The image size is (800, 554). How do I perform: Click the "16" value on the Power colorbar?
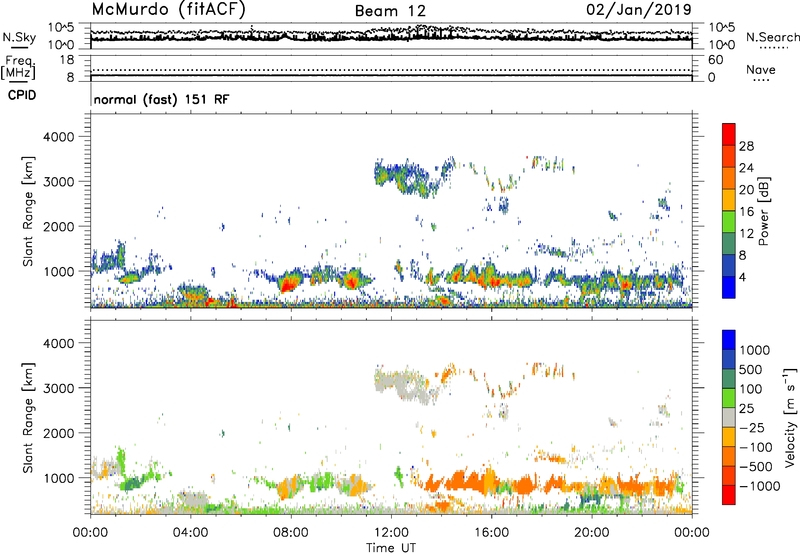point(746,212)
